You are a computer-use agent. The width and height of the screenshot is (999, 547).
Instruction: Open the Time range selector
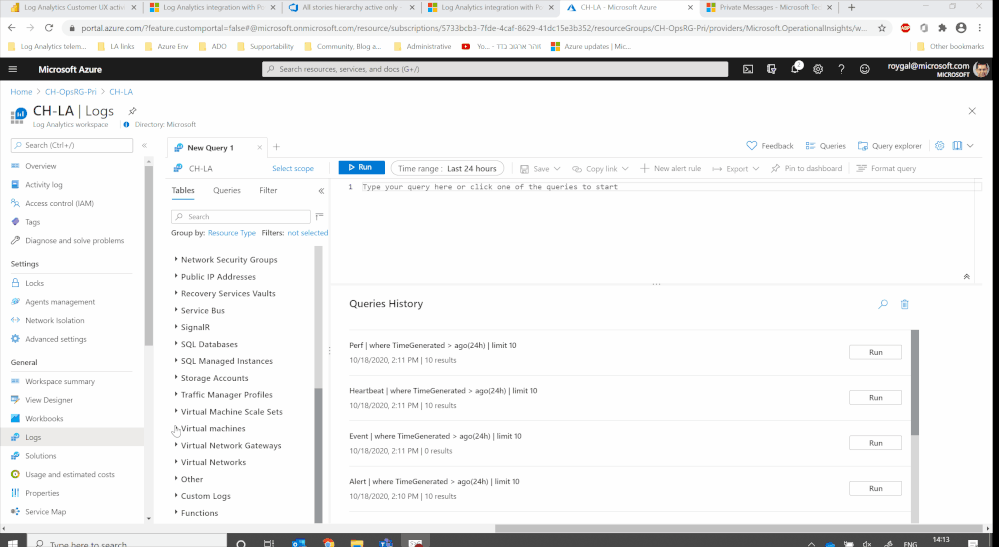coord(447,169)
